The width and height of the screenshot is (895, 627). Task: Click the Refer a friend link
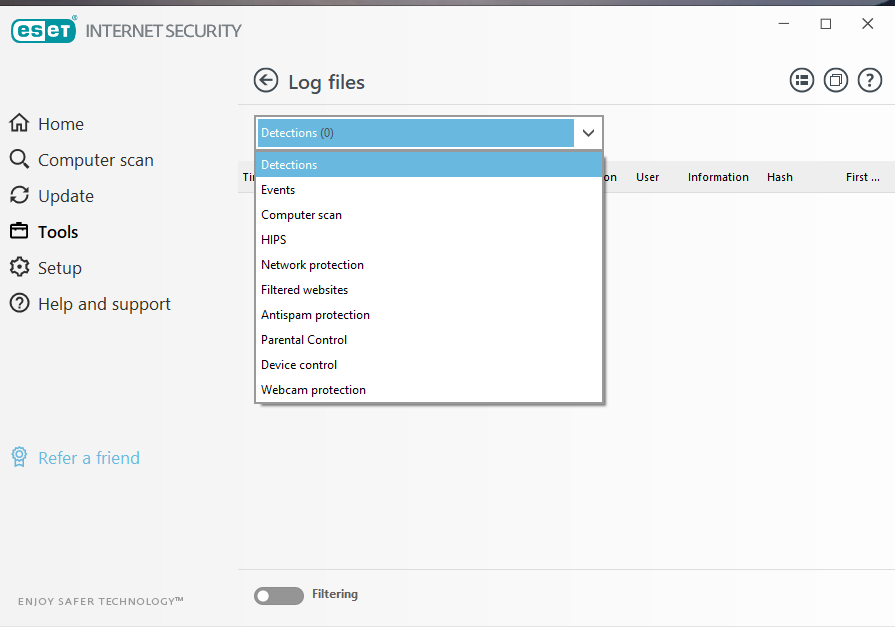point(75,457)
